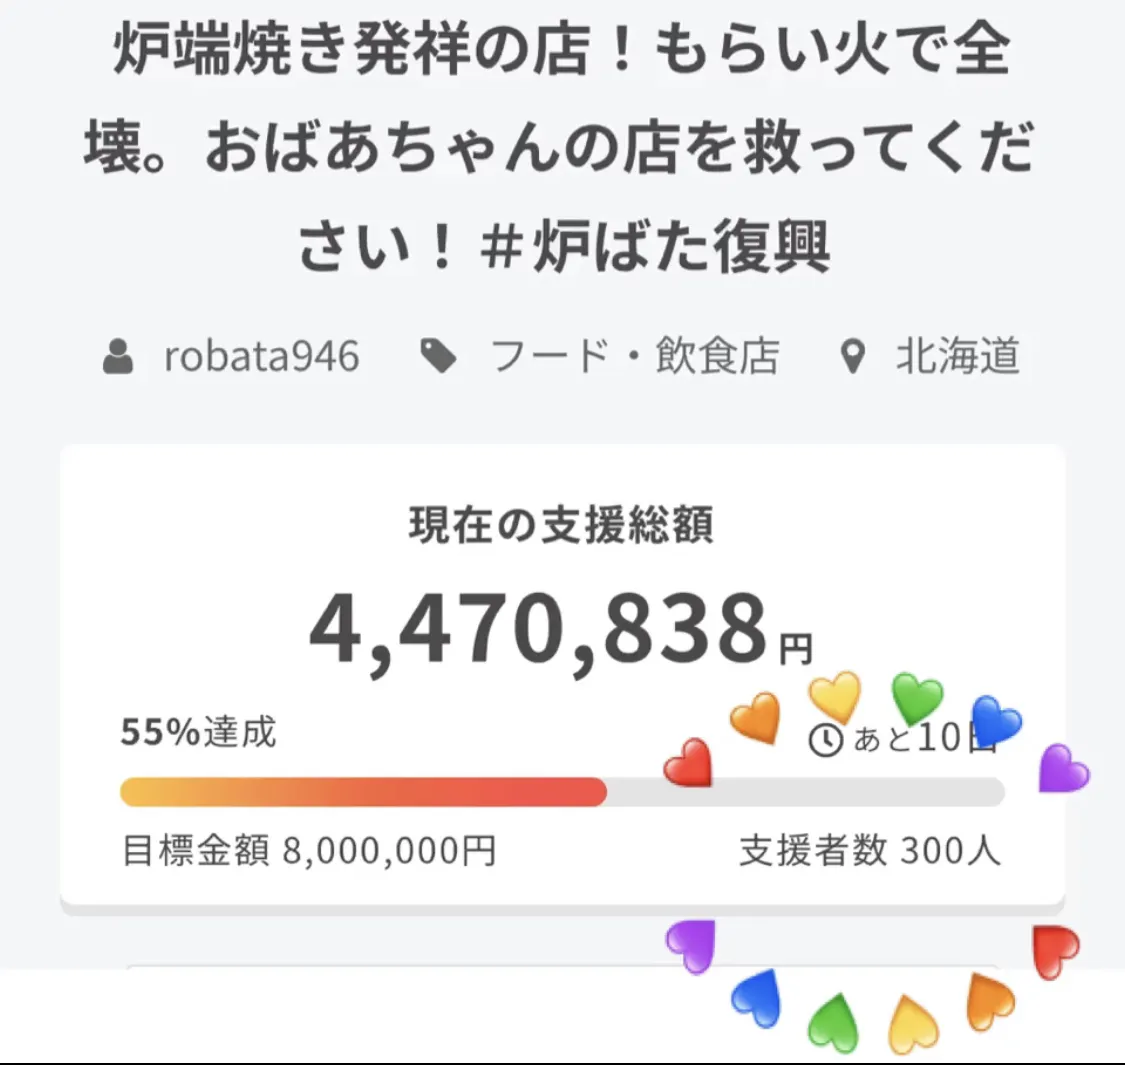
Task: Open the フード・飲食店 category
Action: (x=634, y=356)
